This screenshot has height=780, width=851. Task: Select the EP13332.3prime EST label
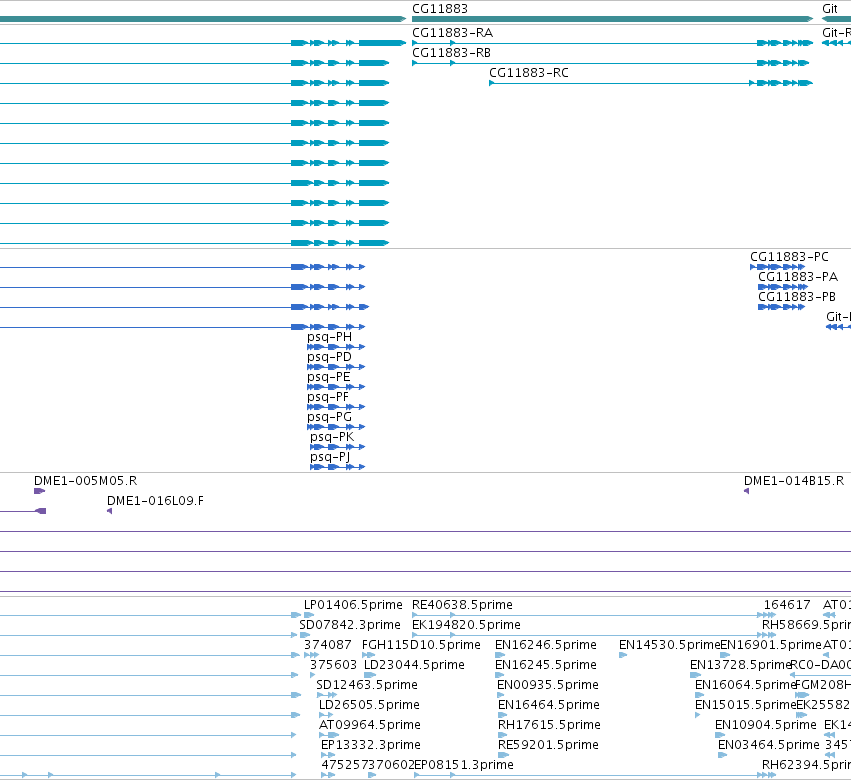[x=371, y=746]
